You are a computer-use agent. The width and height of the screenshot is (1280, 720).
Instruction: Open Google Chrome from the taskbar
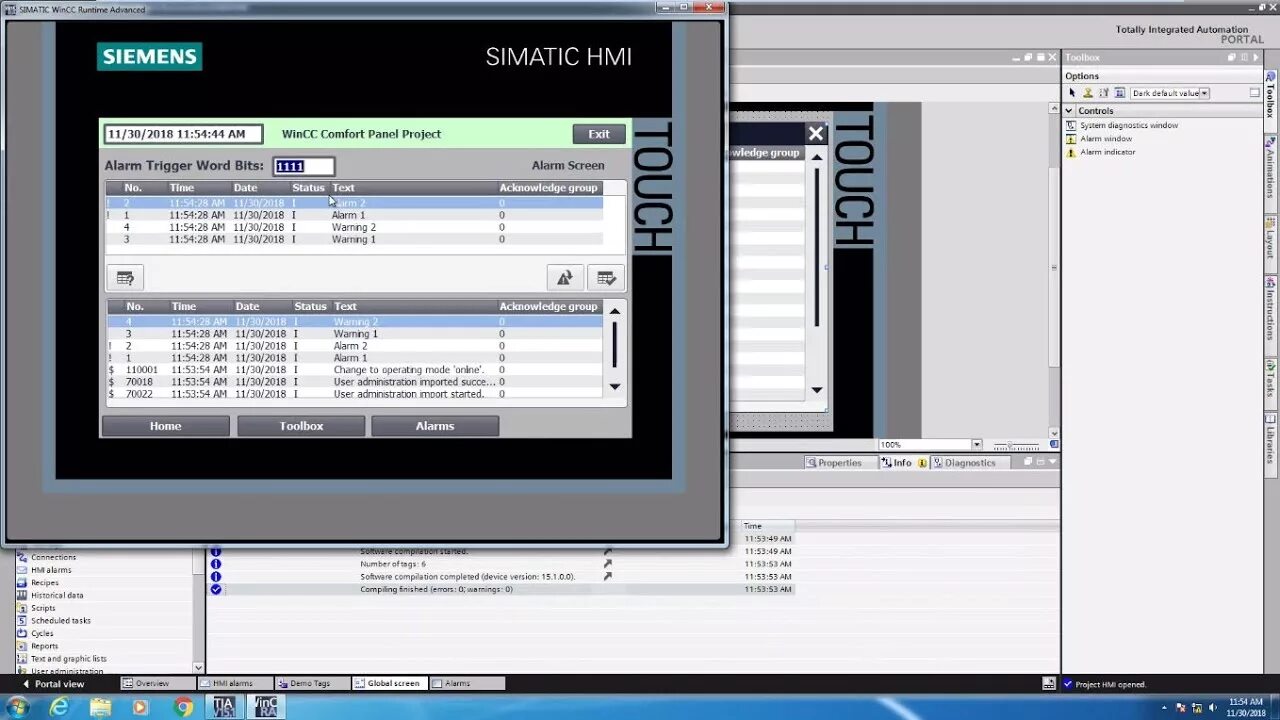tap(183, 707)
